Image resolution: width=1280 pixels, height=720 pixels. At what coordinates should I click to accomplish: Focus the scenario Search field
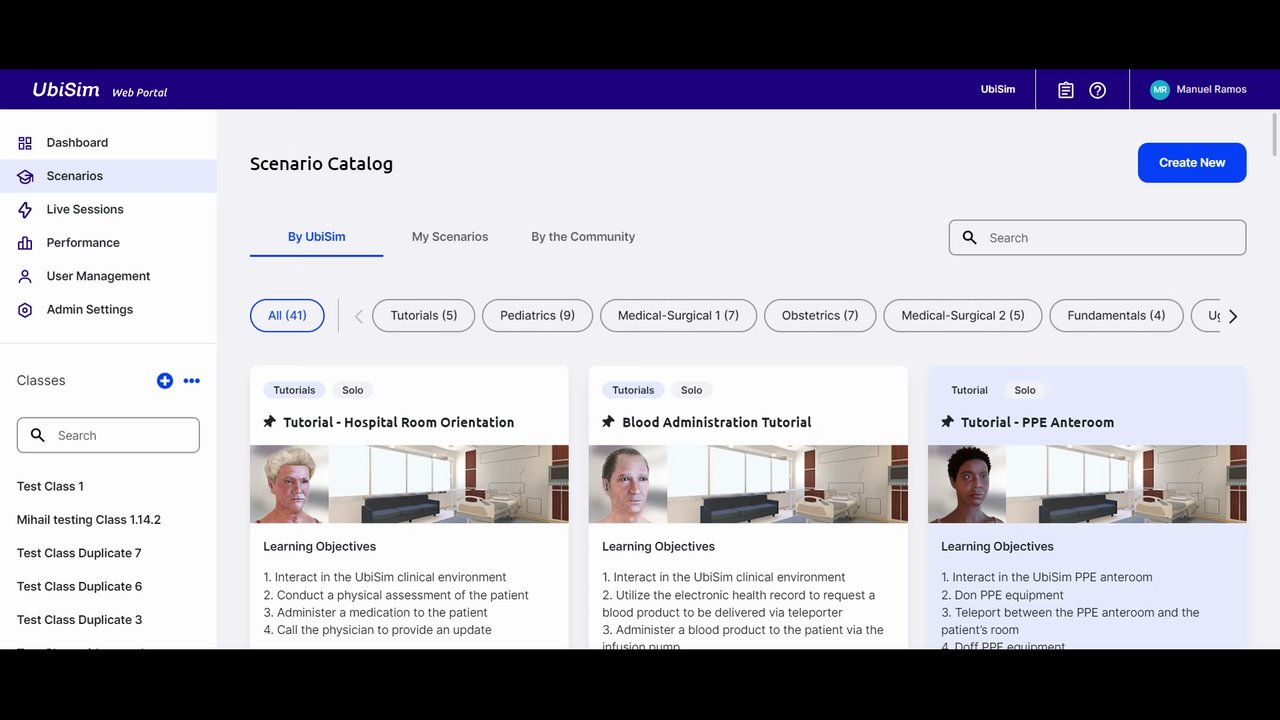1097,238
